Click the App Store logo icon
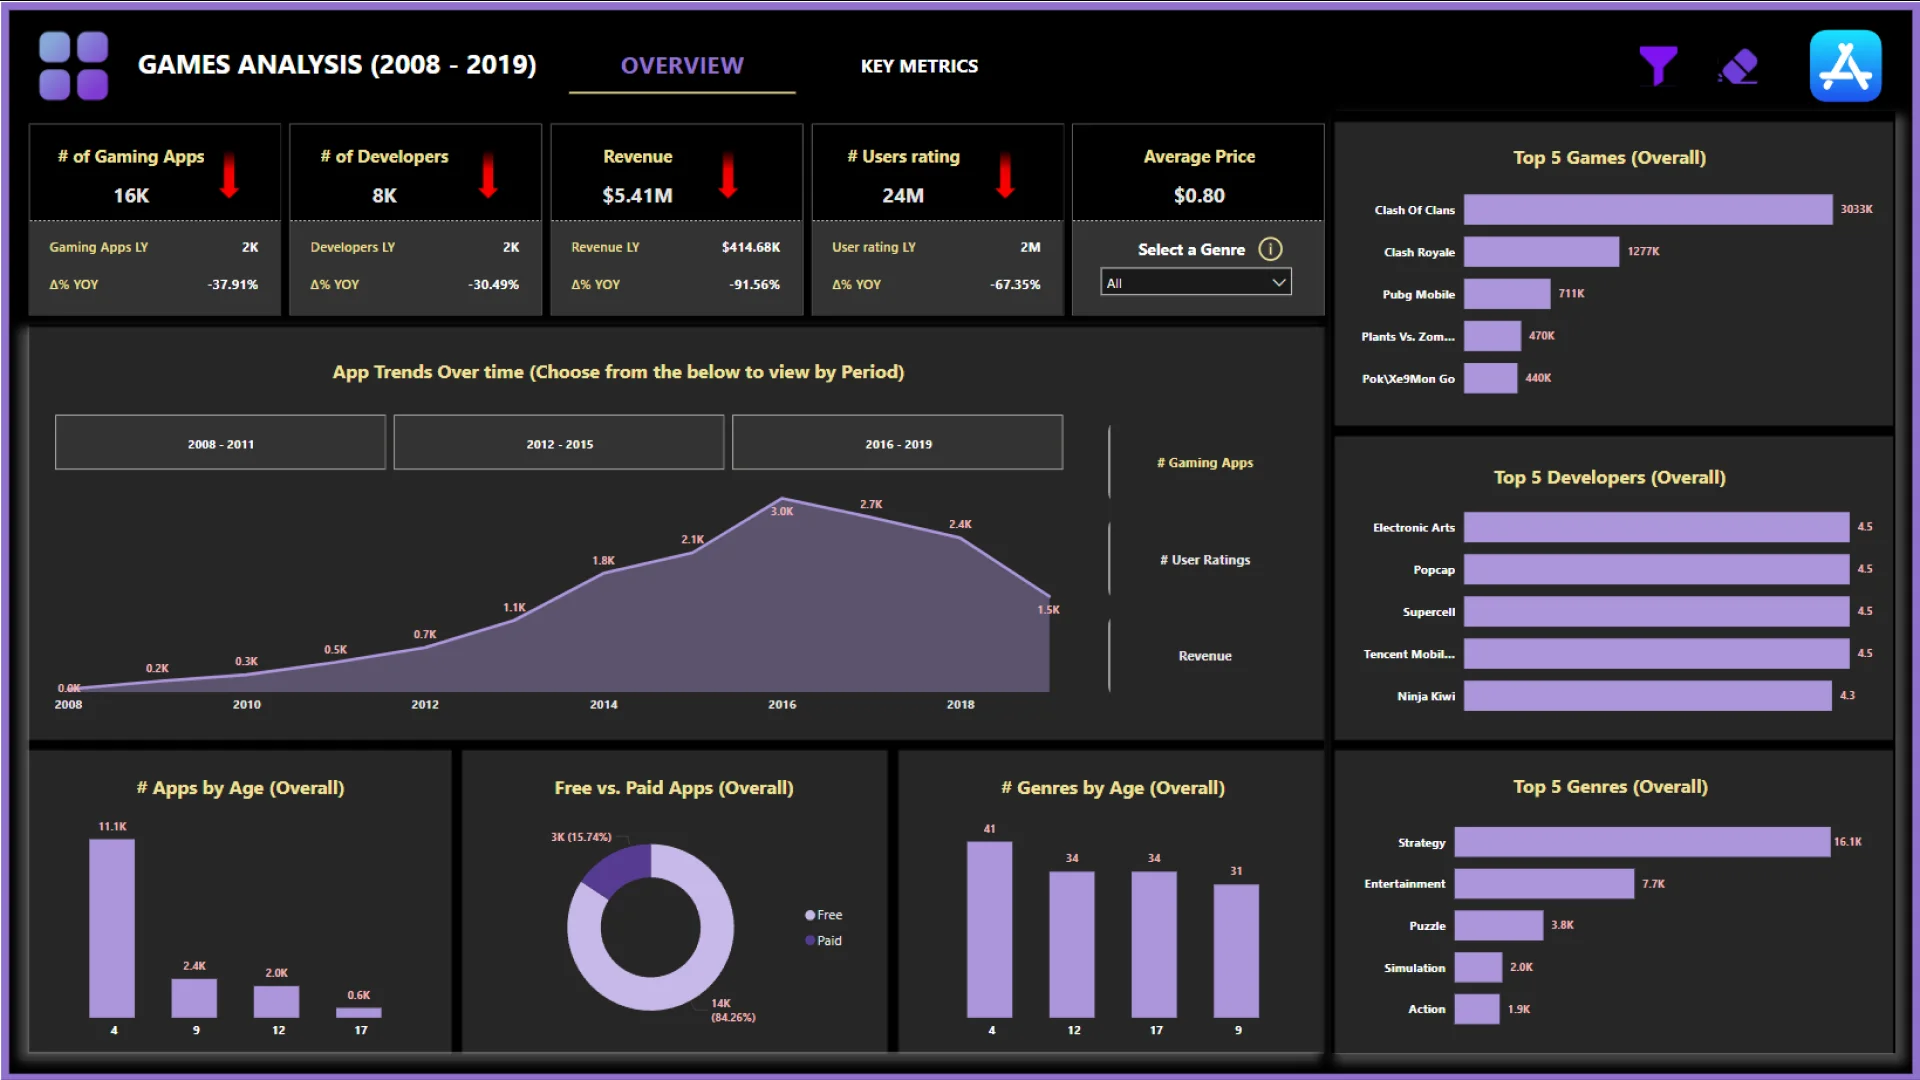The image size is (1920, 1080). (1845, 66)
